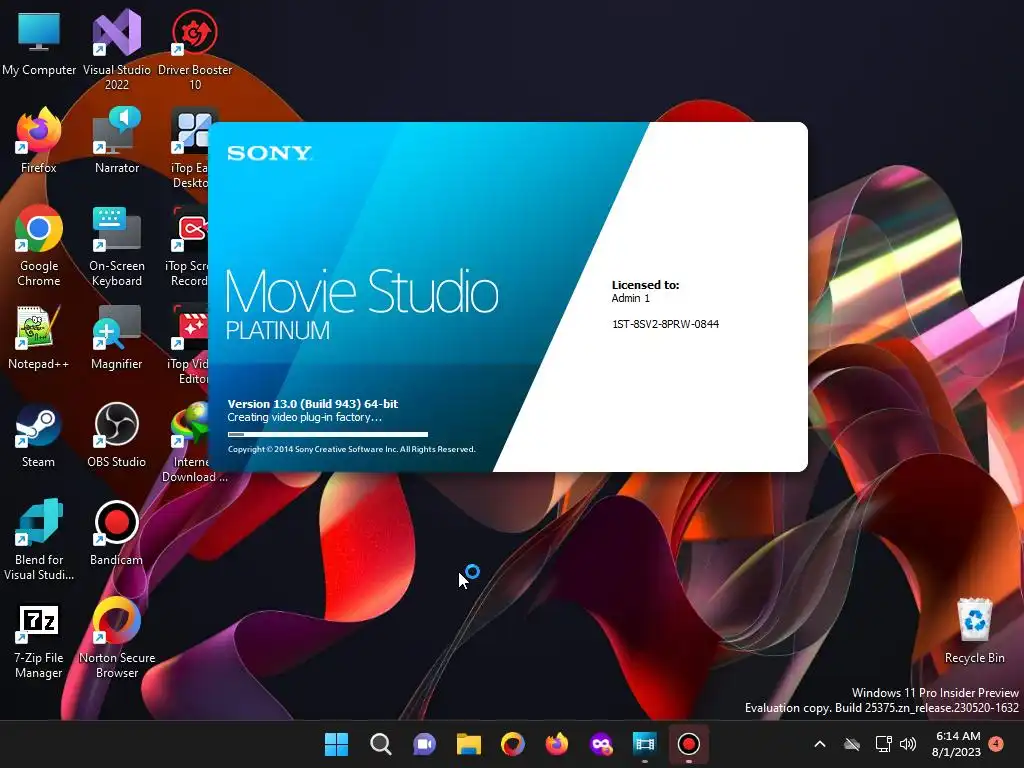Click the Steam desktop icon
Image resolution: width=1024 pixels, height=768 pixels.
39,436
